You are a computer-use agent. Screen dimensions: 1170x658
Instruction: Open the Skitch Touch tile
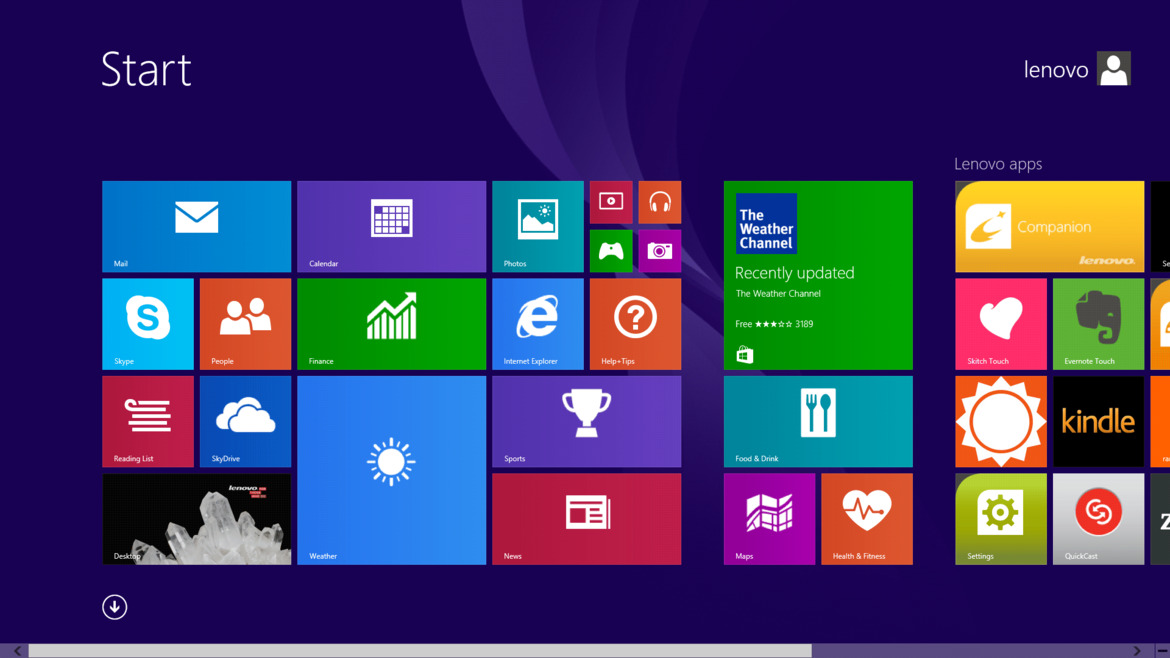[x=1001, y=324]
